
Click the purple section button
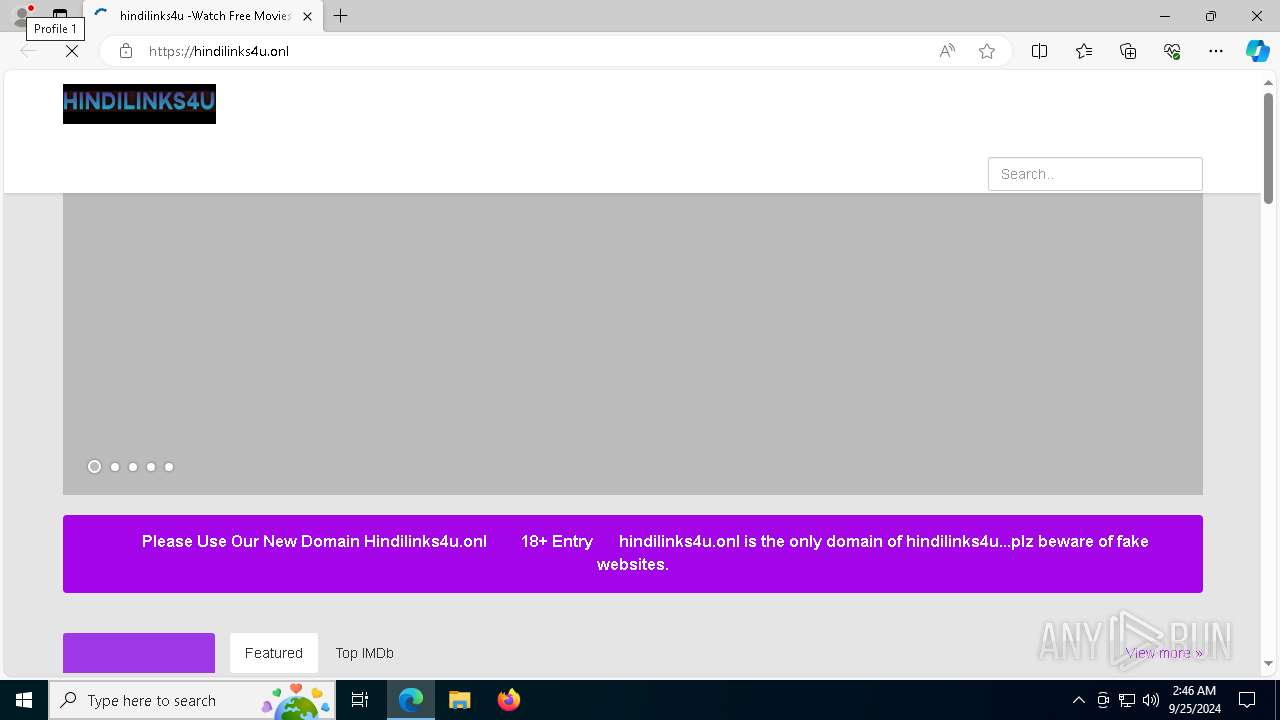click(x=139, y=653)
